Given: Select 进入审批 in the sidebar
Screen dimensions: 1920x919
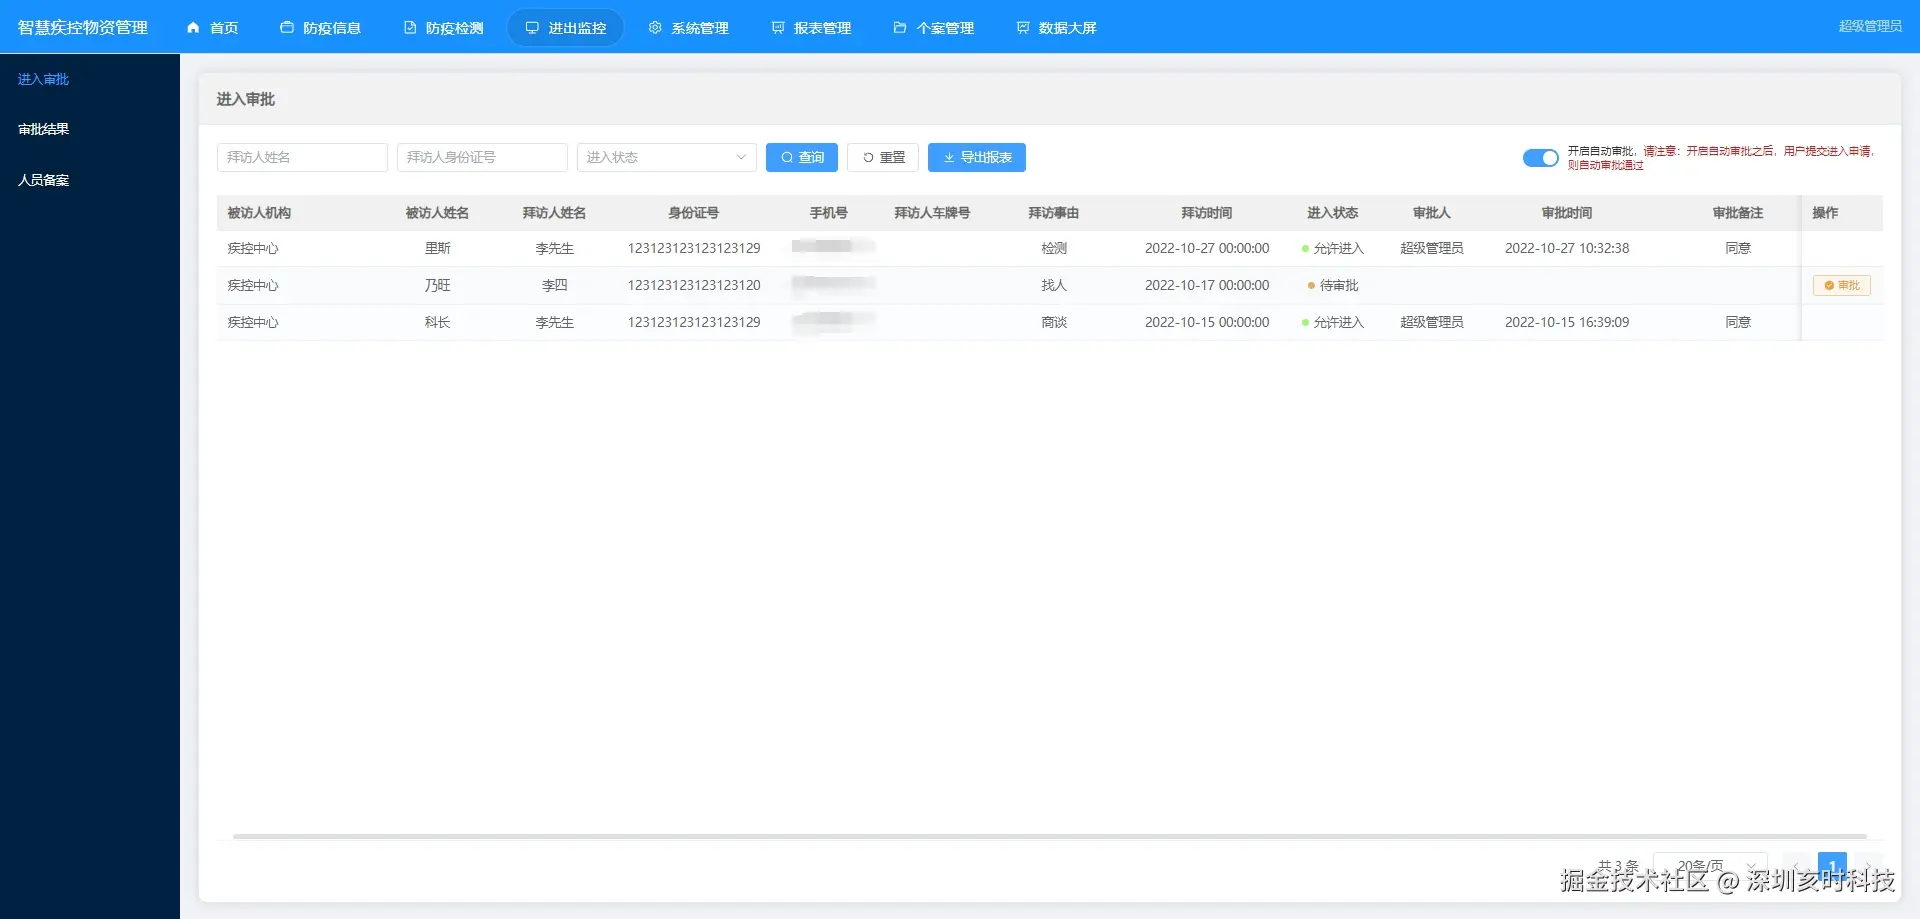Looking at the screenshot, I should click(x=44, y=79).
